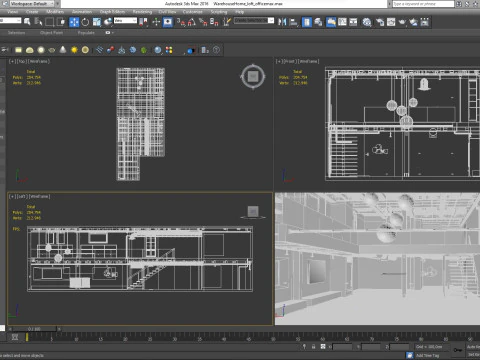The height and width of the screenshot is (360, 480).
Task: Click the Select Object tool
Action: pyautogui.click(x=27, y=22)
